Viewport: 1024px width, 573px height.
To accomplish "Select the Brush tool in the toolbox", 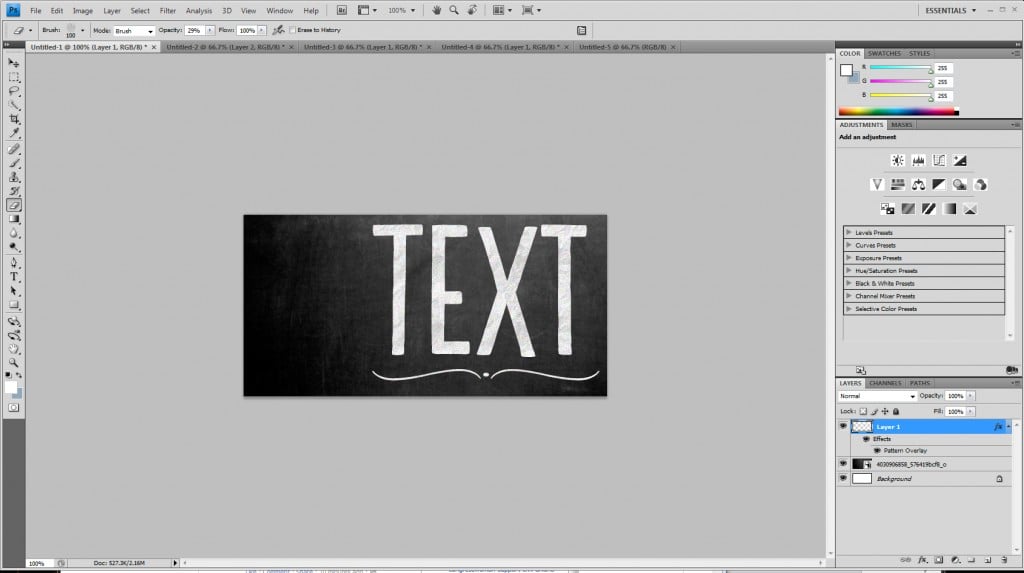I will click(x=14, y=163).
